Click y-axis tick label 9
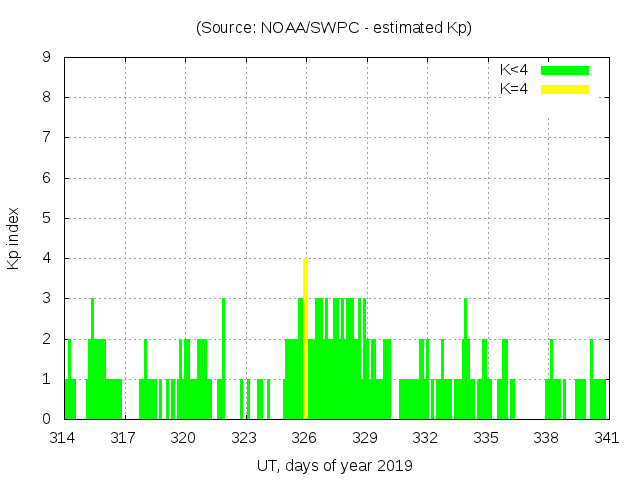The width and height of the screenshot is (640, 480). (47, 58)
